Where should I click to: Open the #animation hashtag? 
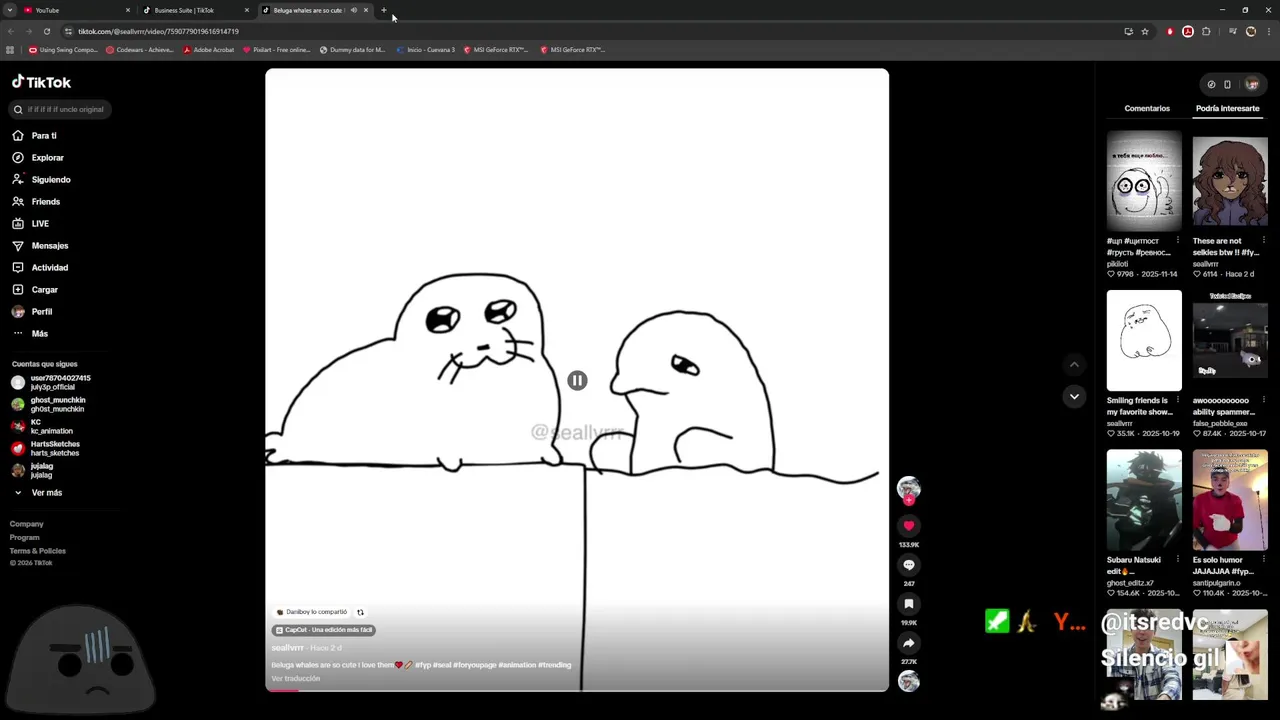[x=517, y=665]
